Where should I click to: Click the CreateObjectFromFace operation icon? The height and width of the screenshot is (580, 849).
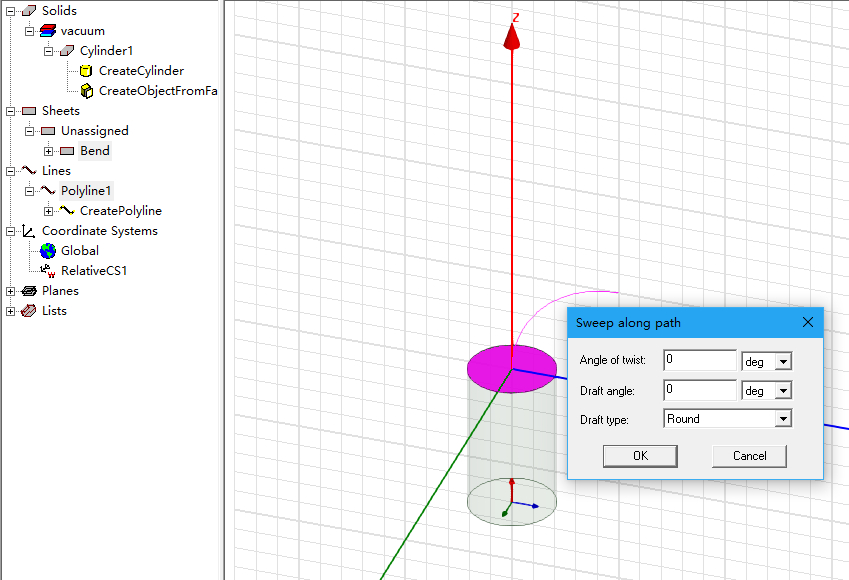pyautogui.click(x=86, y=91)
